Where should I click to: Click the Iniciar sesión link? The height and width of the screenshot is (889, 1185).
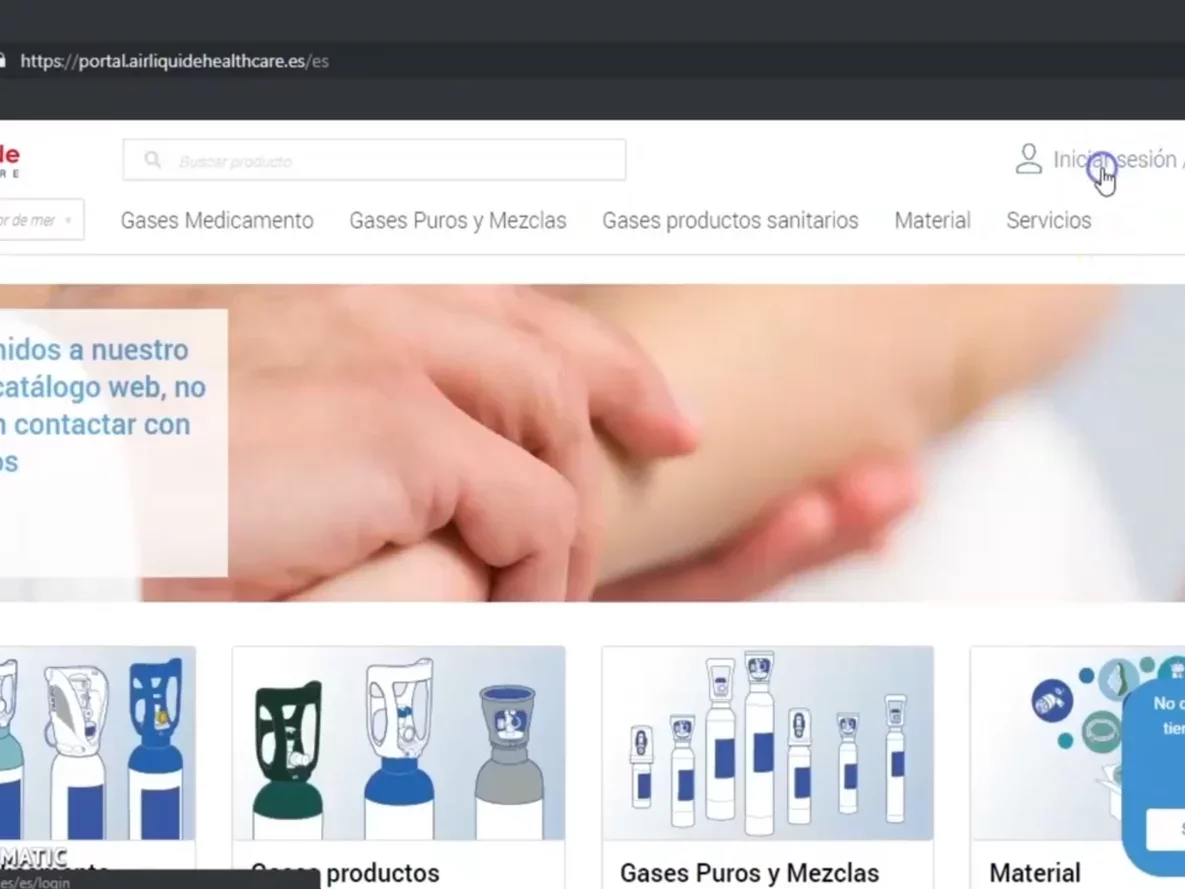[1114, 160]
